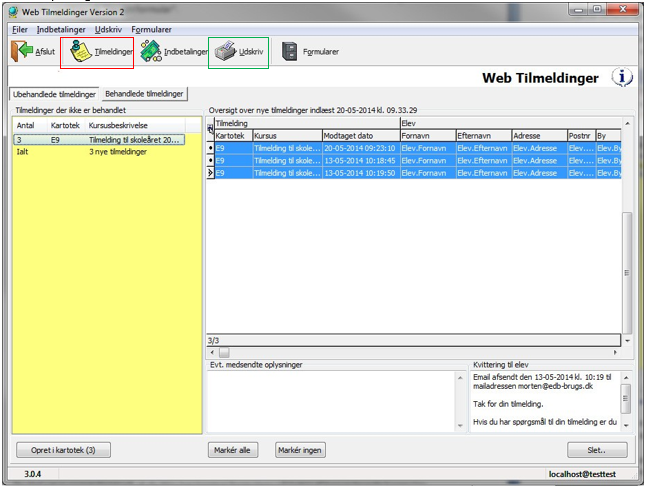The height and width of the screenshot is (486, 645).
Task: Click grid's vertical scrollbar up arrow
Action: (x=627, y=123)
